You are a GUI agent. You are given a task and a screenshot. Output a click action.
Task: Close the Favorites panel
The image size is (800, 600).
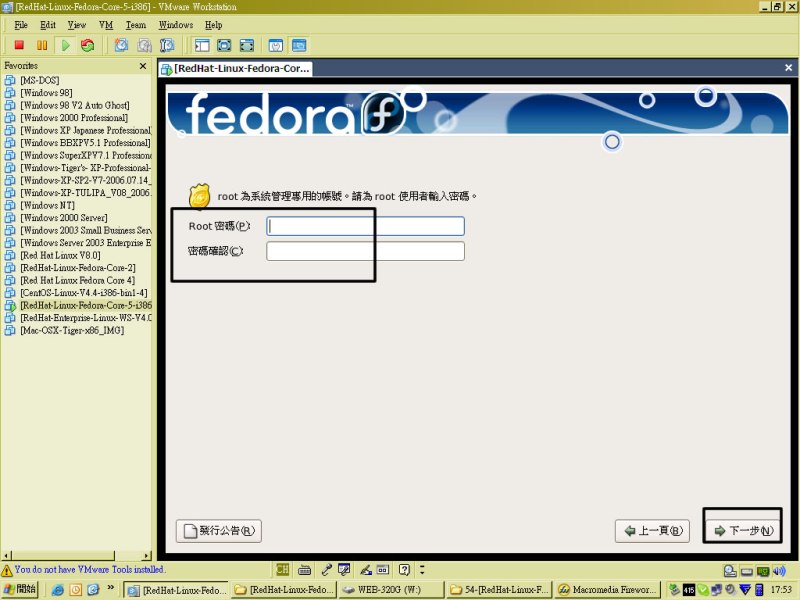[x=143, y=66]
